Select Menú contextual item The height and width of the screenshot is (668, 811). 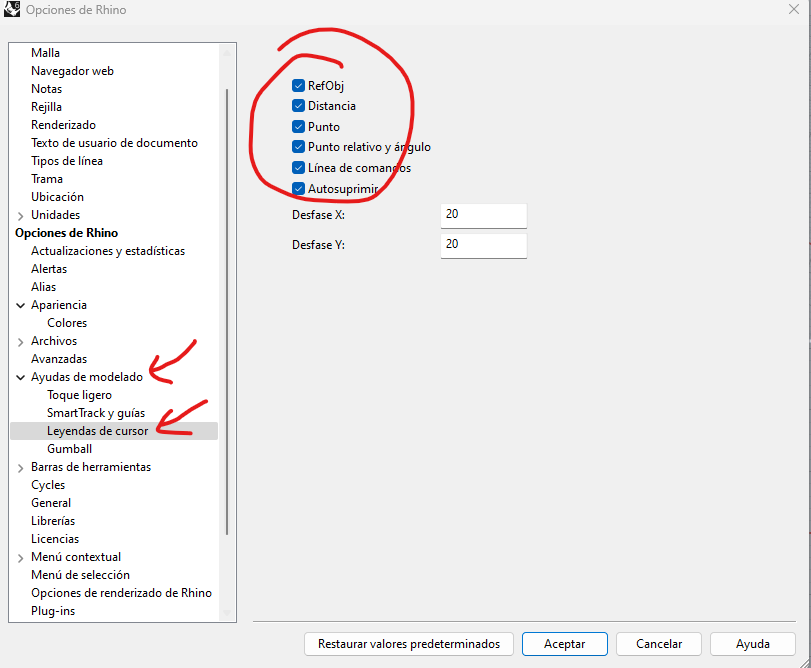76,557
